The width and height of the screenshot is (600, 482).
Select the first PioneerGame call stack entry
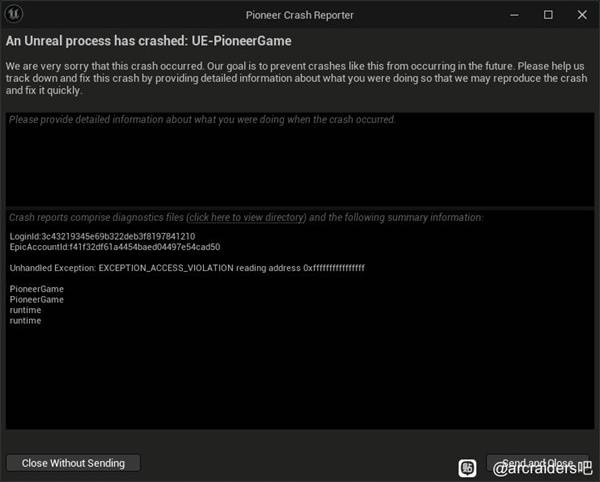37,289
